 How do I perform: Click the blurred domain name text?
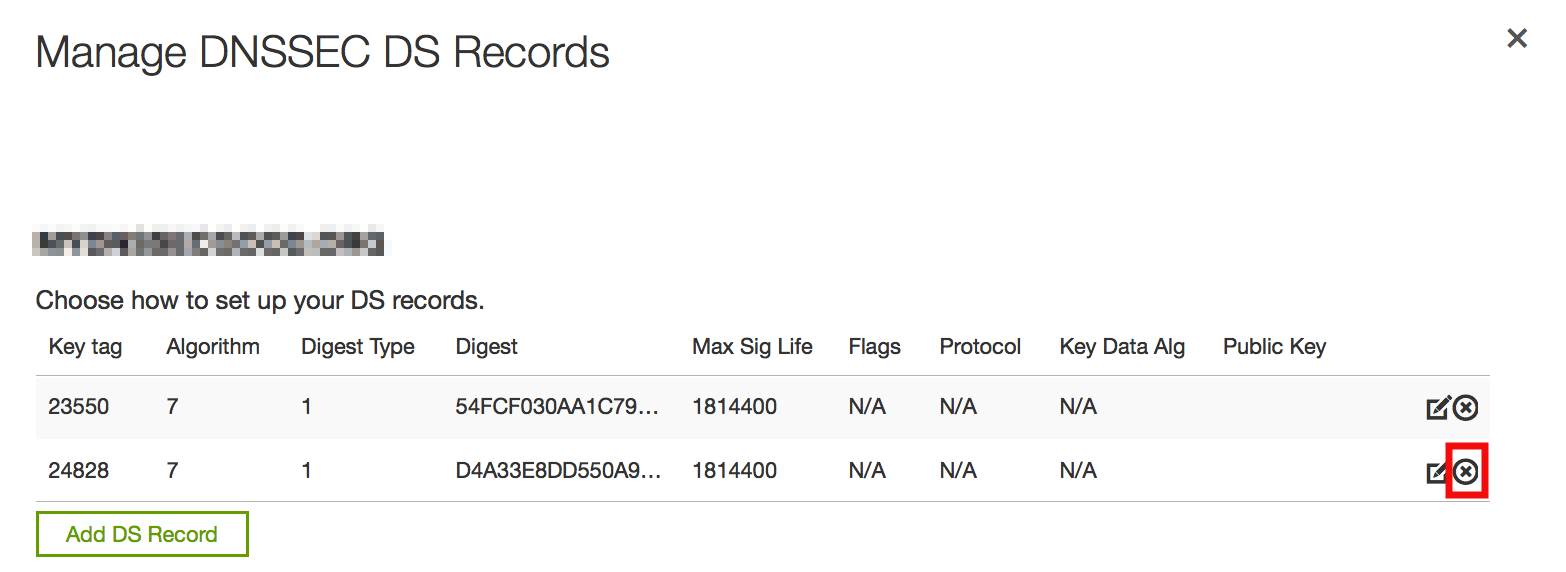point(209,243)
